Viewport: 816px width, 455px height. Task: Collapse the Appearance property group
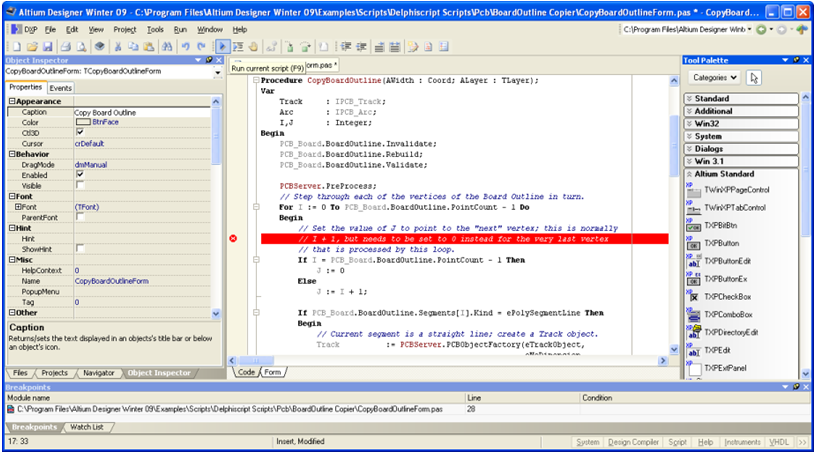(11, 101)
